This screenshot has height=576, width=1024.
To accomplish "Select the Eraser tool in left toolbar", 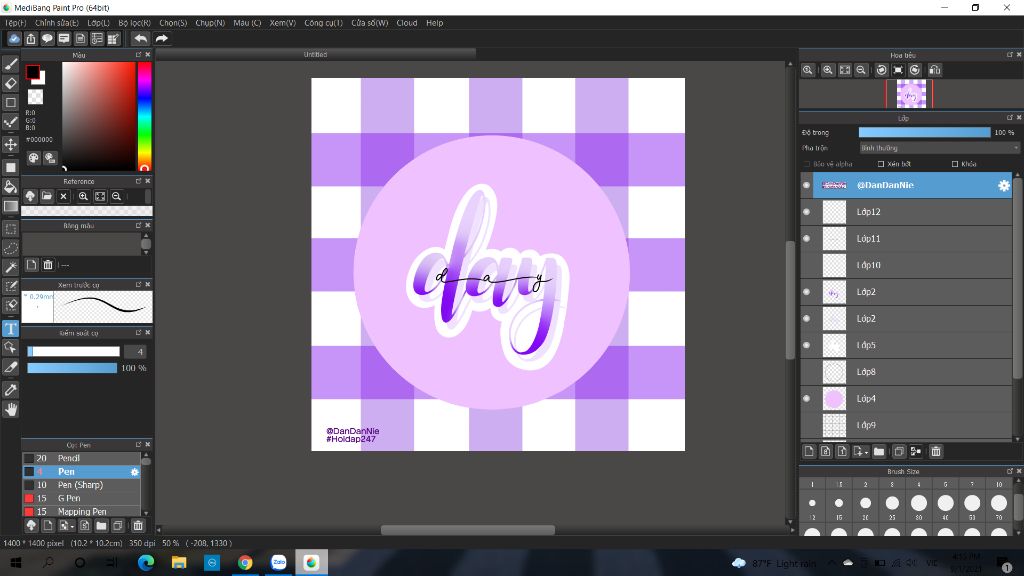I will pos(11,84).
